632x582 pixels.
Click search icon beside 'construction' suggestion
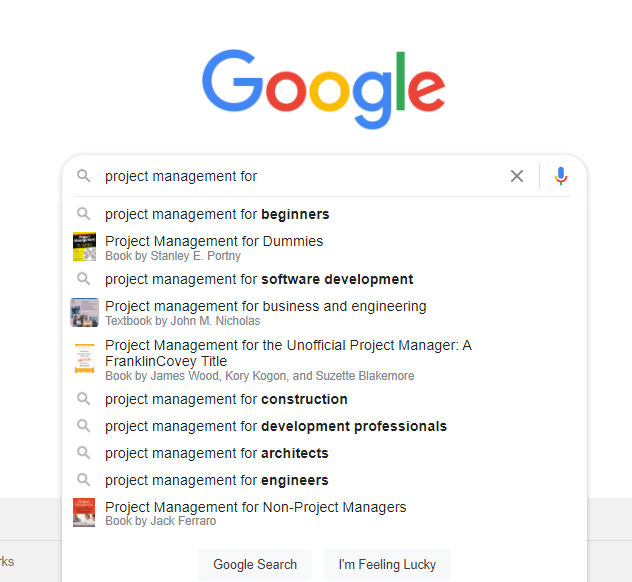tap(84, 399)
